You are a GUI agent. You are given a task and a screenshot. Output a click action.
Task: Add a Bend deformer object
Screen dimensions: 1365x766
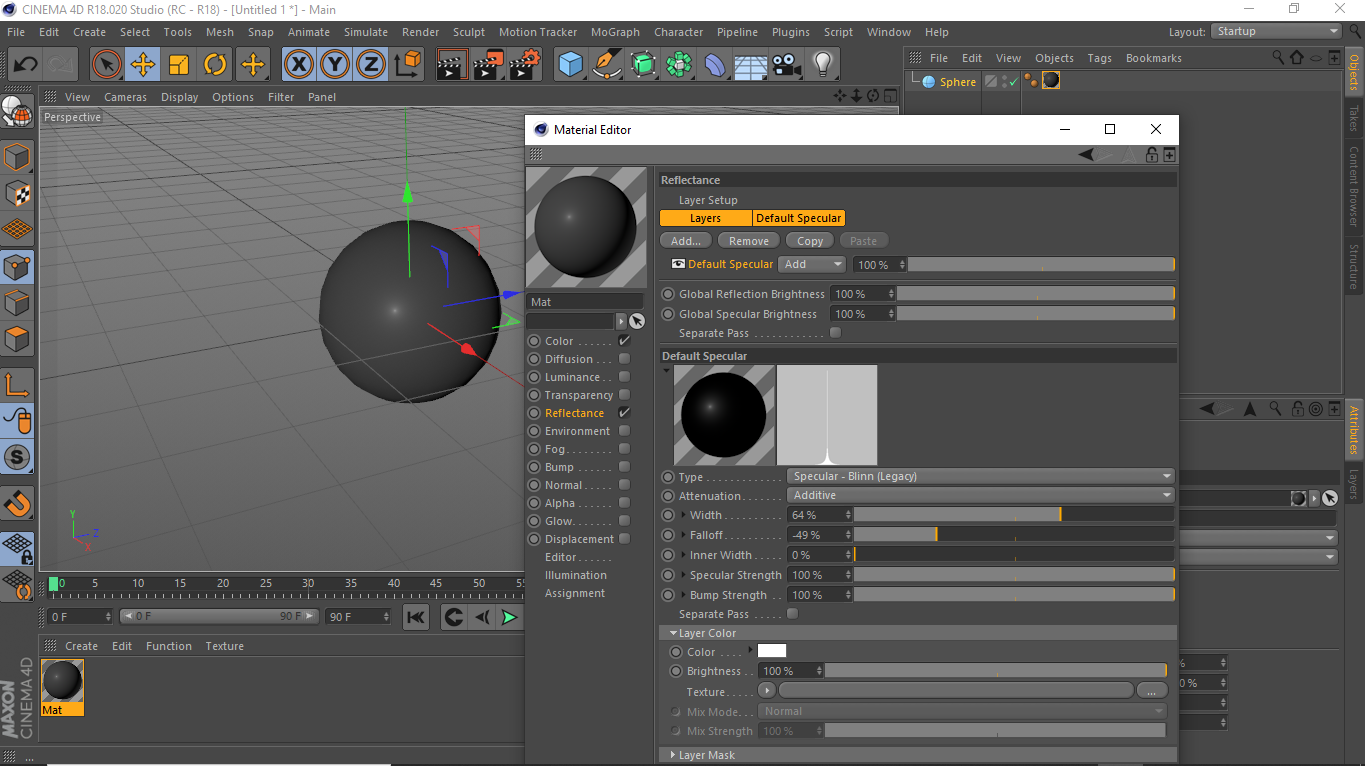(x=715, y=65)
